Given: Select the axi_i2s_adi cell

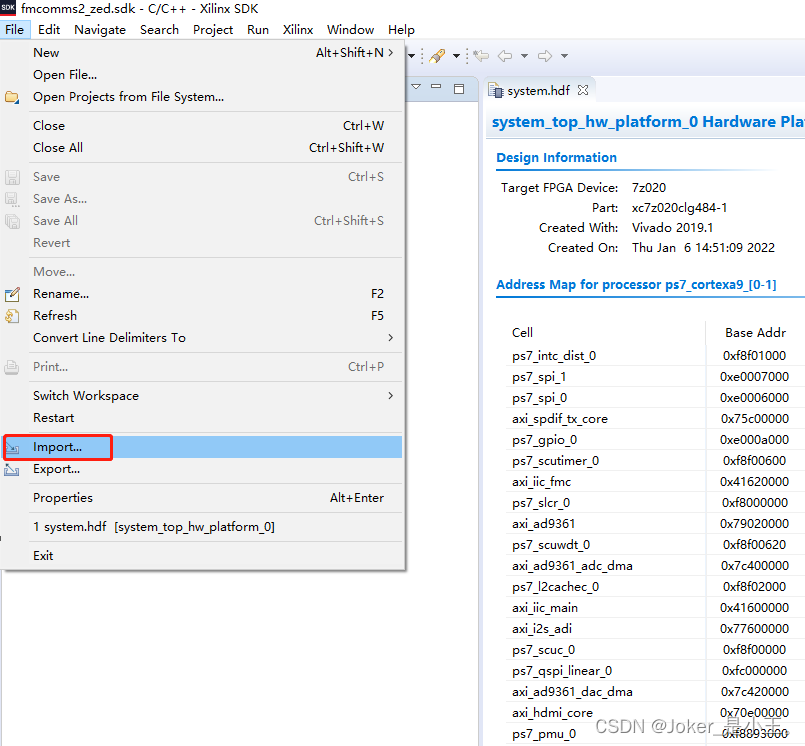Looking at the screenshot, I should point(542,629).
